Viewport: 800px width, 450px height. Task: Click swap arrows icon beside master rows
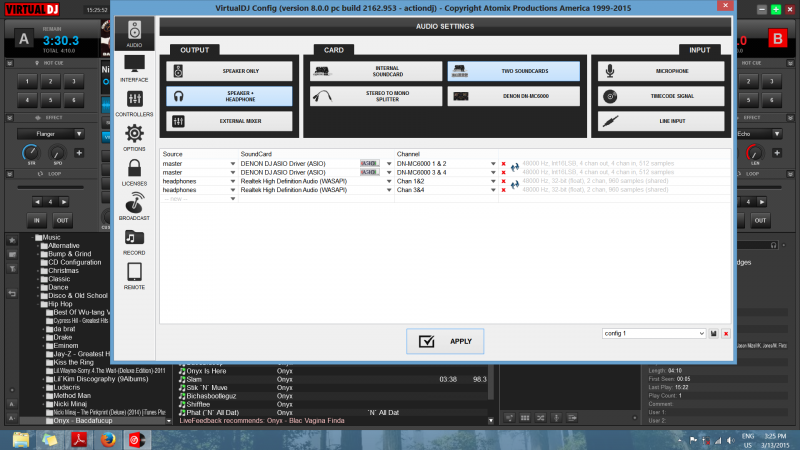click(515, 167)
